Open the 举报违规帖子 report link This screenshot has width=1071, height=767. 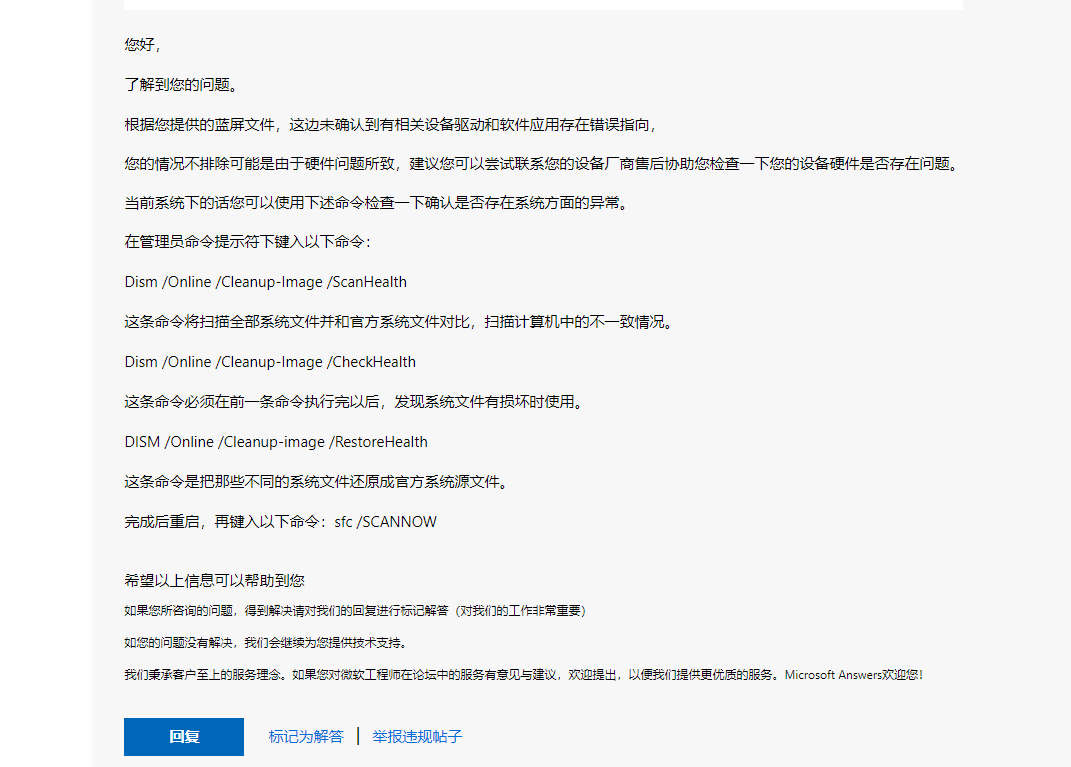[x=417, y=737]
